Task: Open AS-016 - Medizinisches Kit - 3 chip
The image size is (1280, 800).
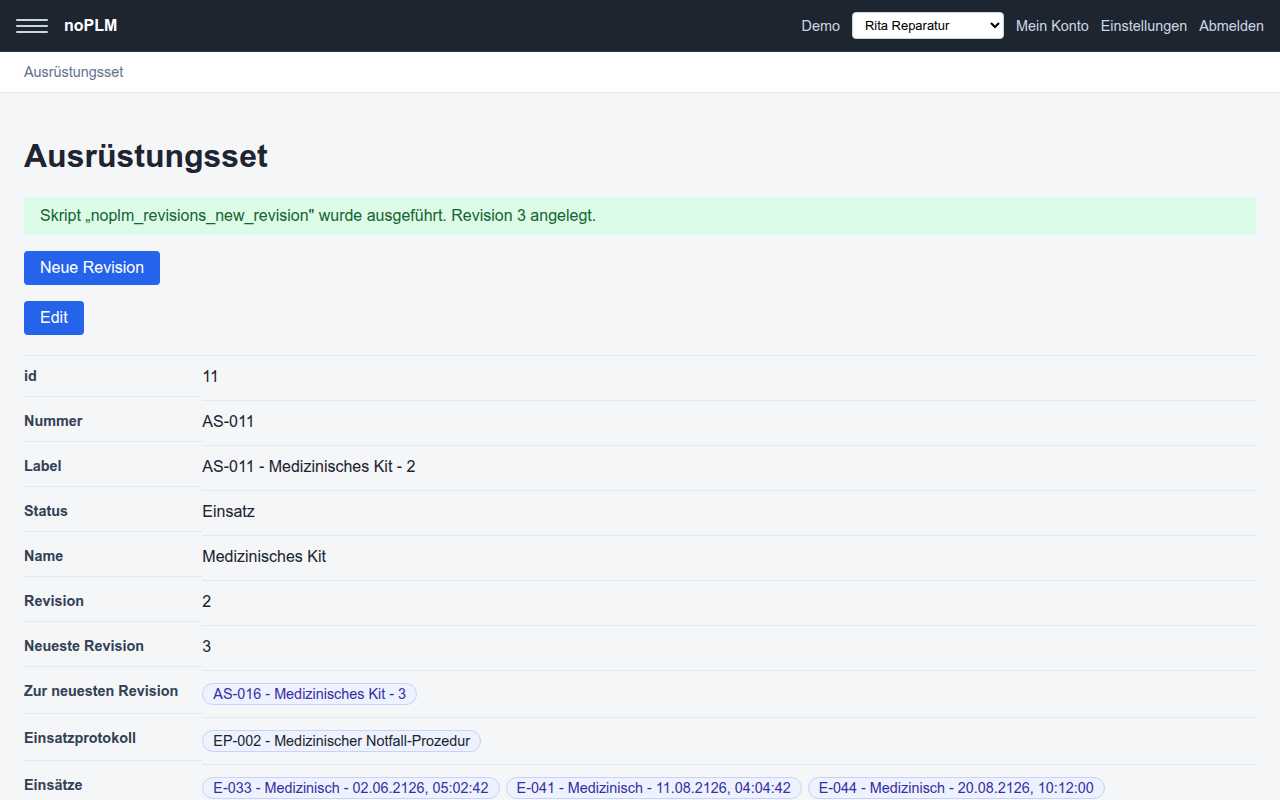Action: click(x=310, y=694)
